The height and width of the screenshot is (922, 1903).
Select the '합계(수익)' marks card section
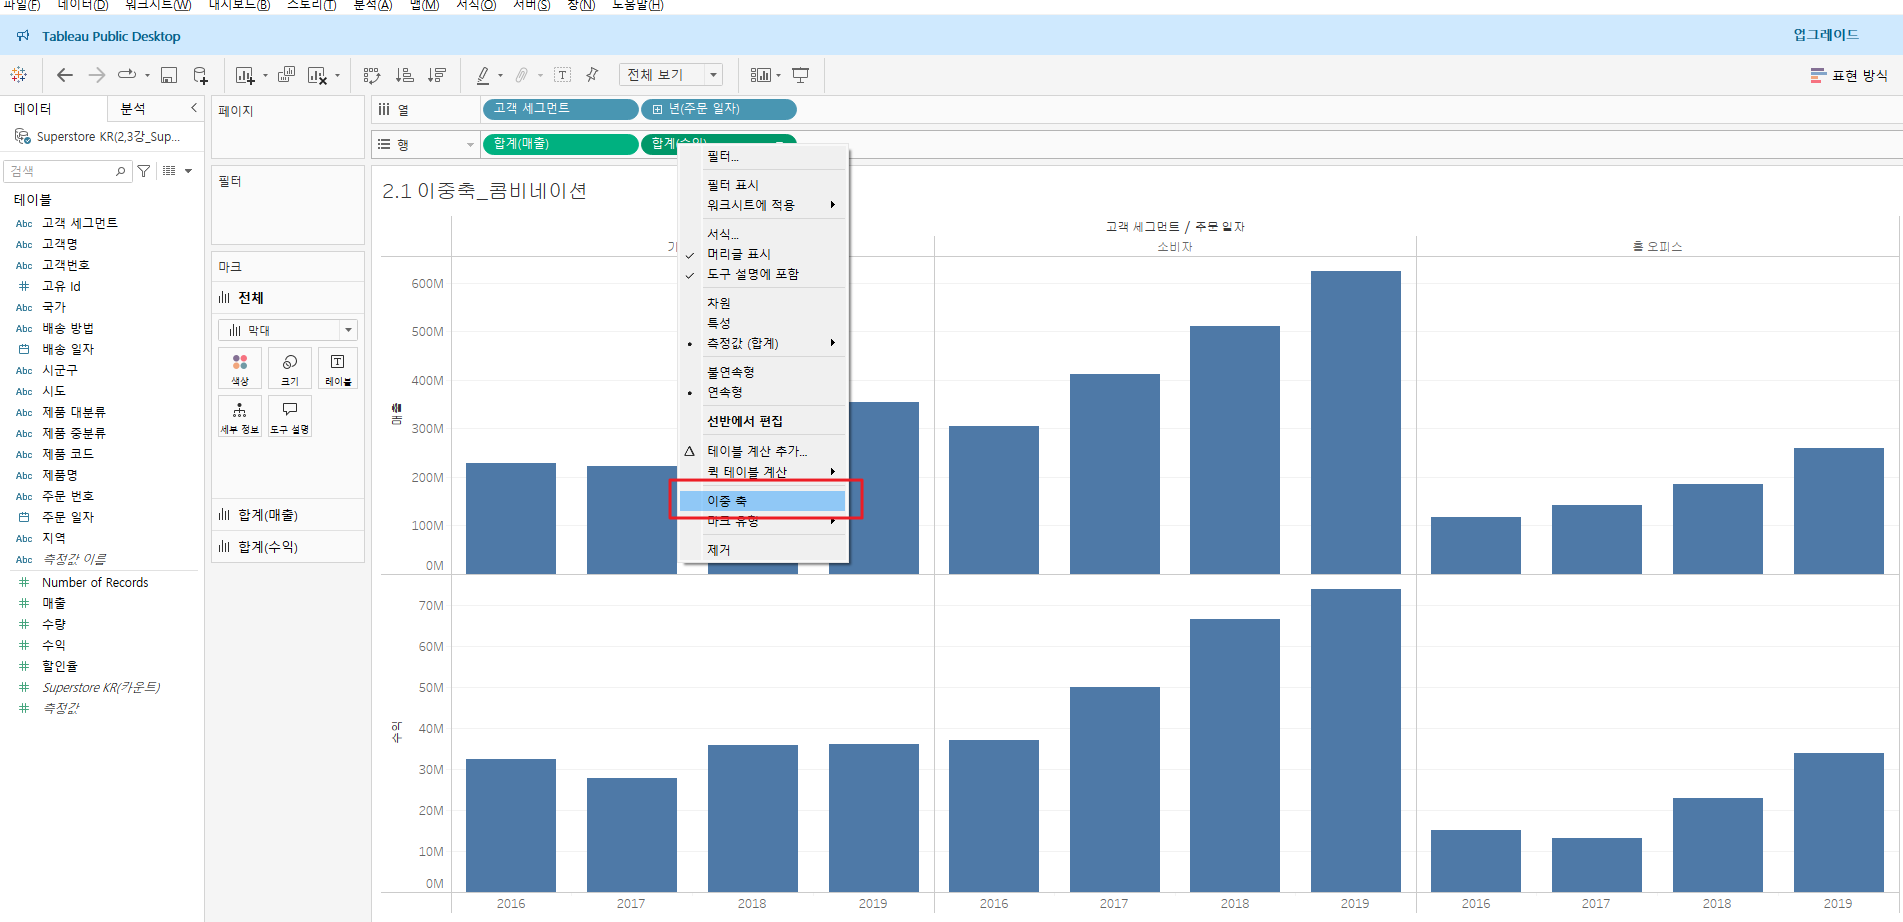tap(288, 547)
